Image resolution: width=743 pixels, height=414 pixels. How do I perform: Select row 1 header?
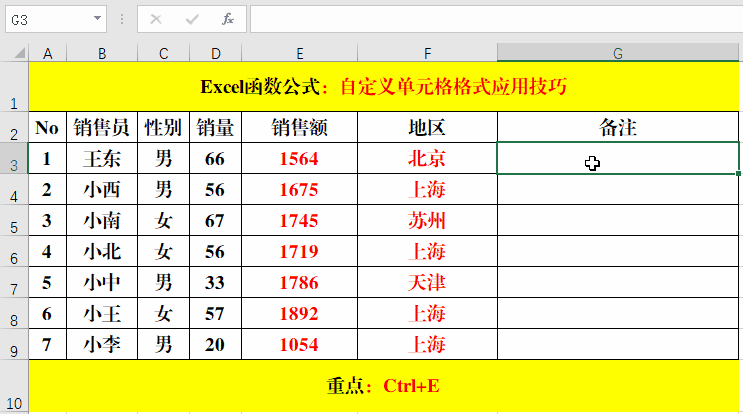14,87
